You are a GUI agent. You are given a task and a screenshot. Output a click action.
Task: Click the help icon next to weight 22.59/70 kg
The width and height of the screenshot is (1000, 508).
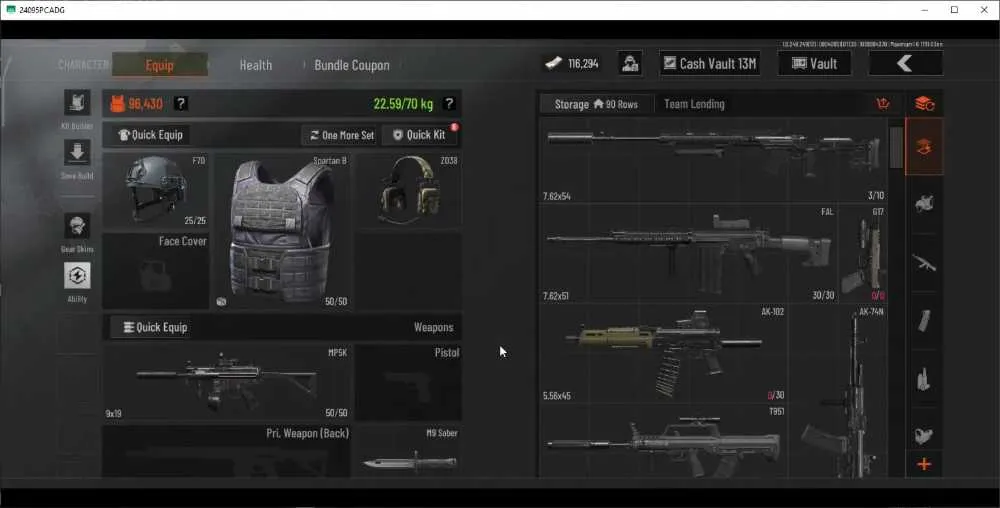click(x=449, y=103)
